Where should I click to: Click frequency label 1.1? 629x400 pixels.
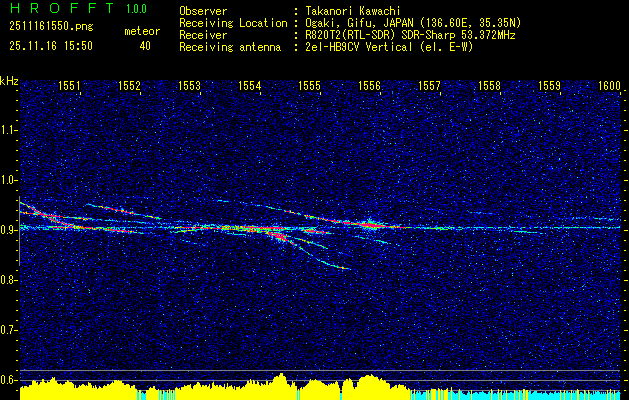(x=8, y=130)
